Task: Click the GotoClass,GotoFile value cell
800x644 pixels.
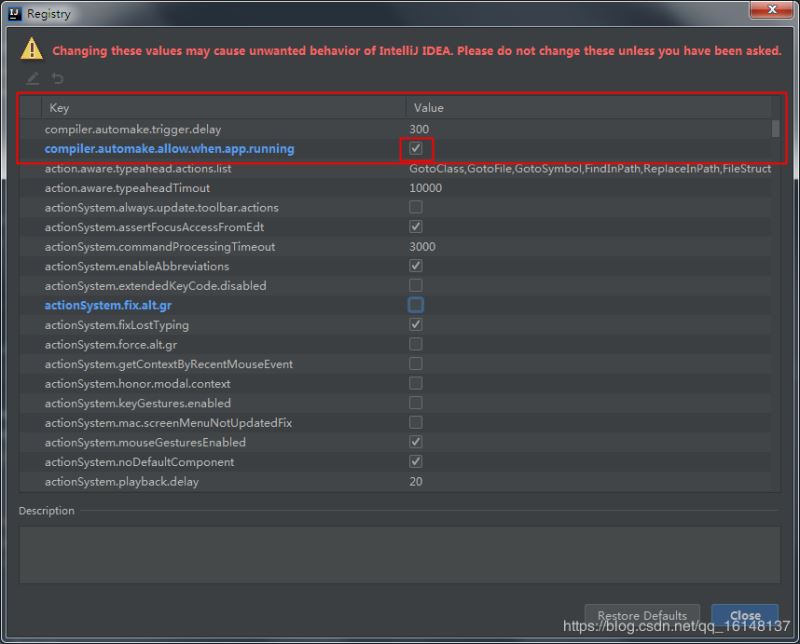Action: tap(590, 168)
